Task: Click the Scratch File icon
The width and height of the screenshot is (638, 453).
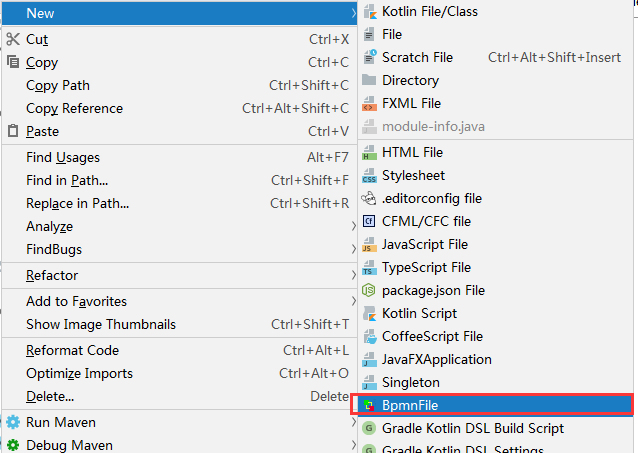Action: point(369,57)
